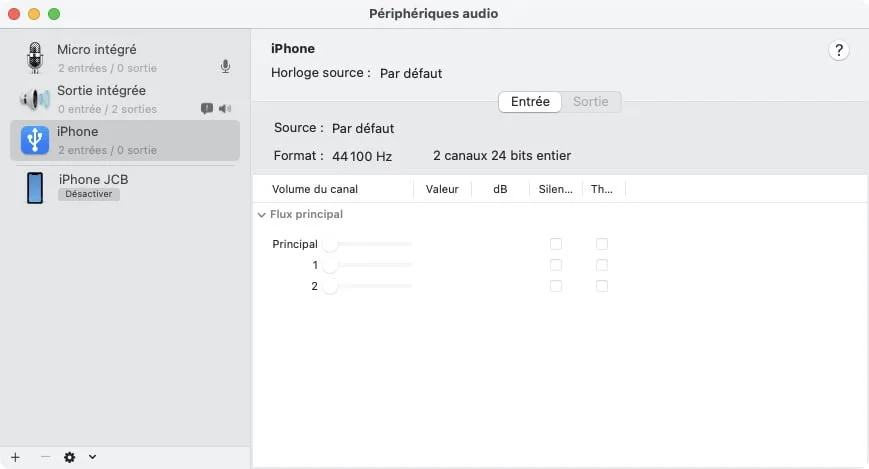Click the dB column header
Image resolution: width=869 pixels, height=469 pixels.
(x=500, y=189)
